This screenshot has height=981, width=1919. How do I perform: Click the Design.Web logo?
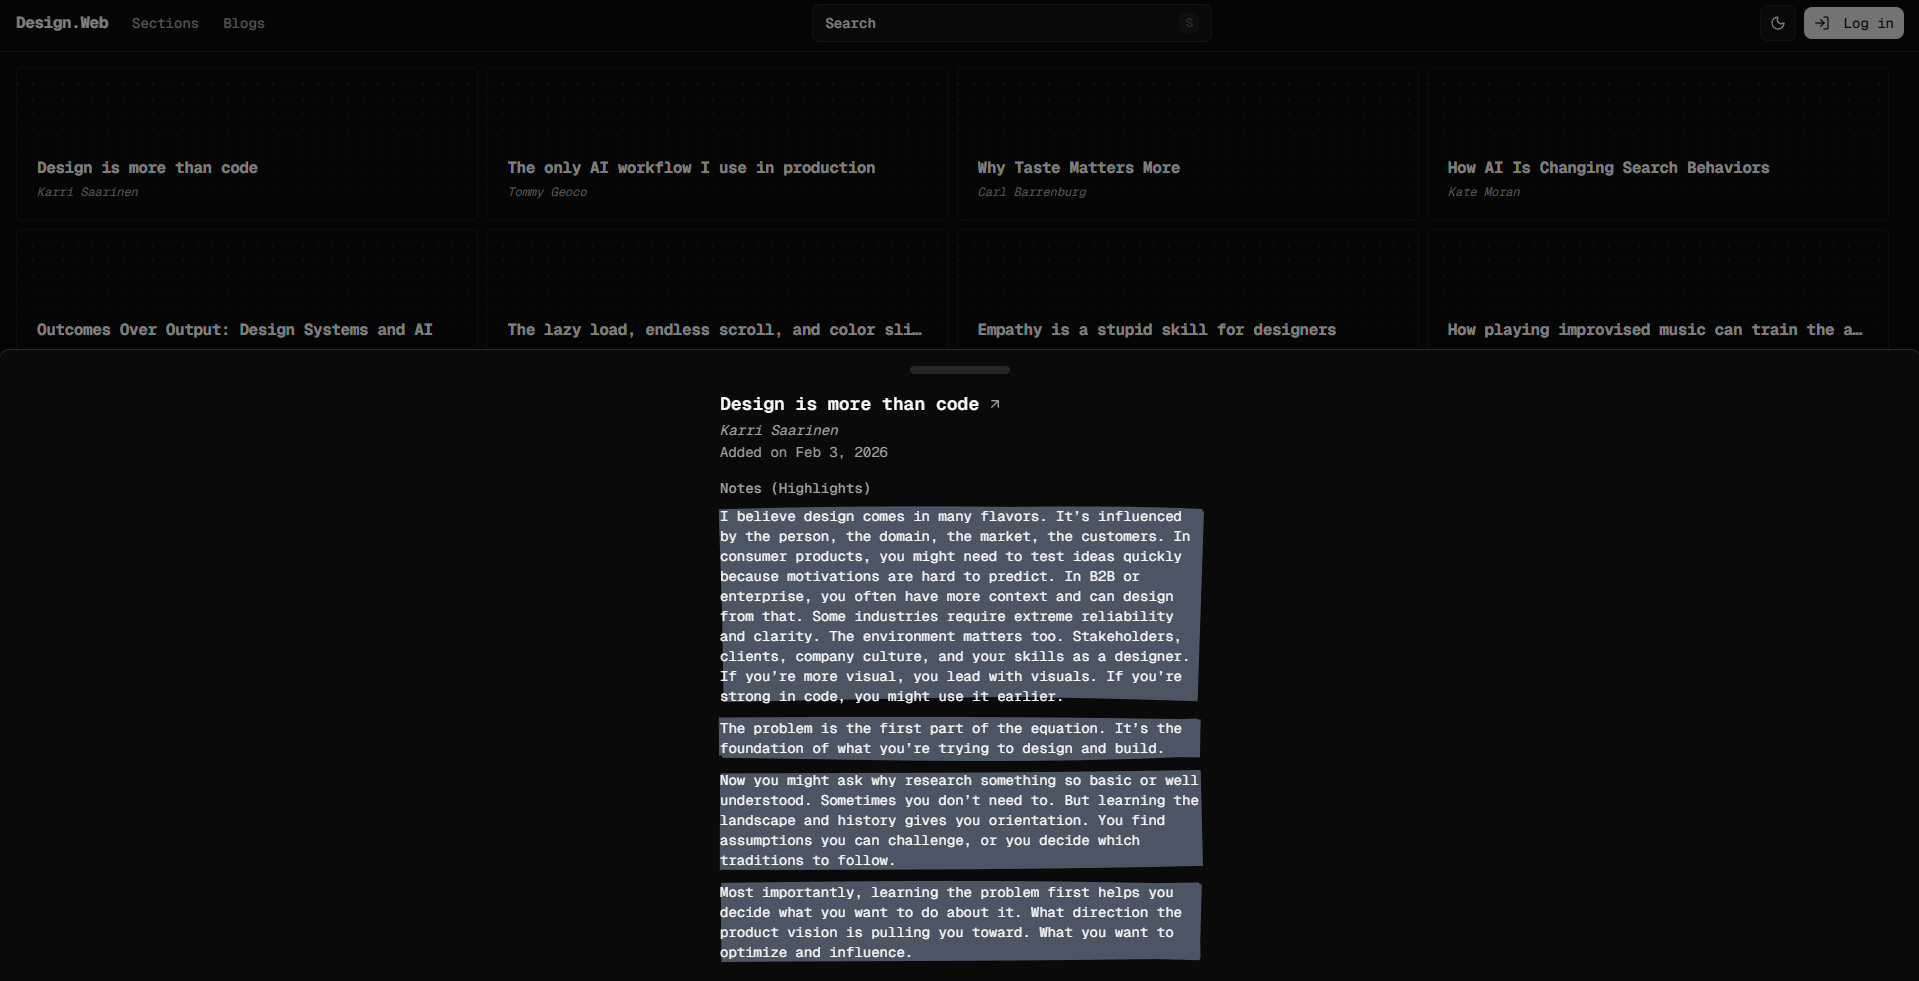click(61, 22)
